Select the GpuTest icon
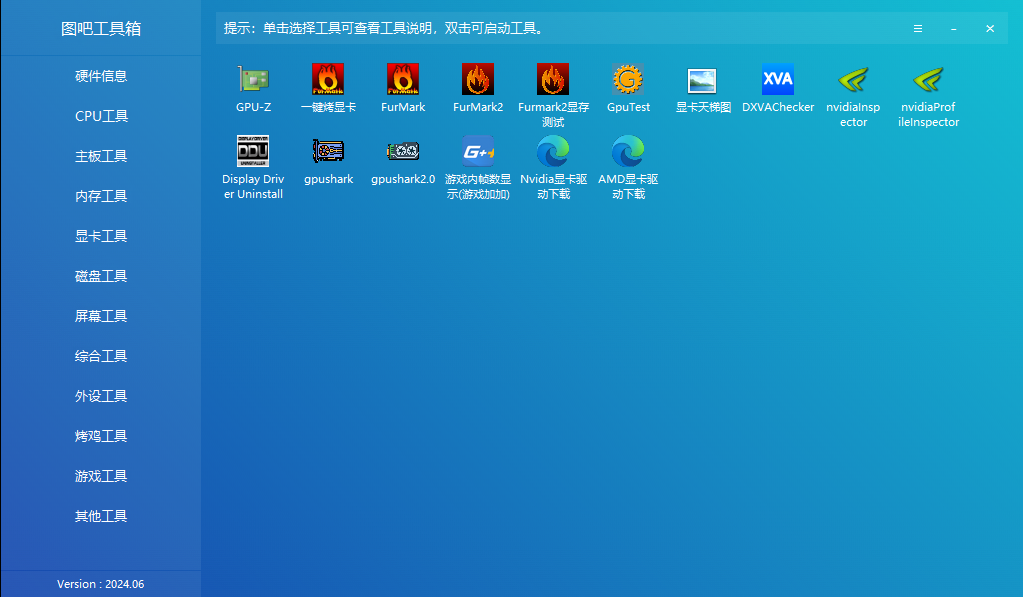 (x=628, y=80)
